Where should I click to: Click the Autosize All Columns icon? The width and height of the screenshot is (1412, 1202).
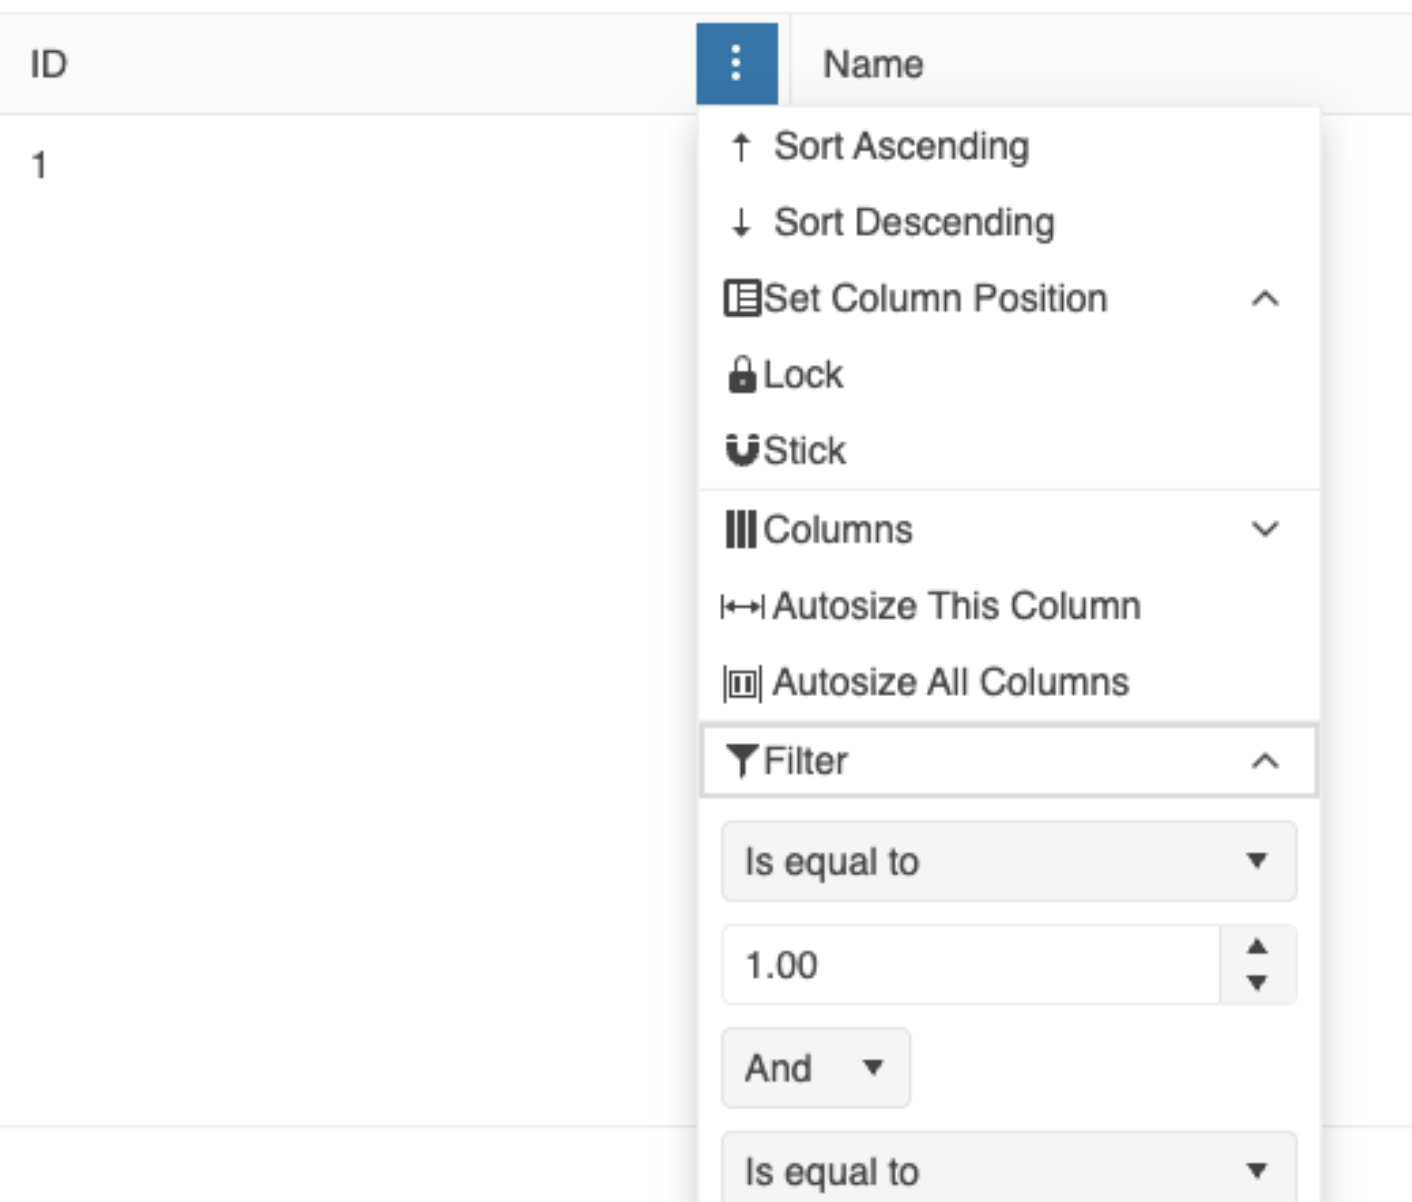click(742, 683)
